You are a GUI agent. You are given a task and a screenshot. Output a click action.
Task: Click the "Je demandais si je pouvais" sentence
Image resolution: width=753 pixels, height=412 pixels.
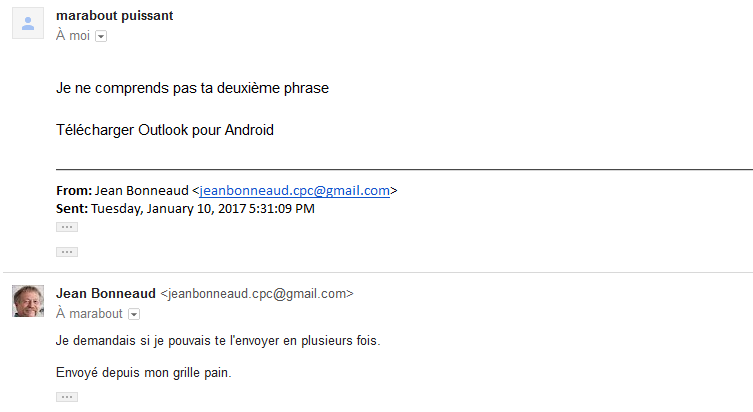(x=218, y=341)
